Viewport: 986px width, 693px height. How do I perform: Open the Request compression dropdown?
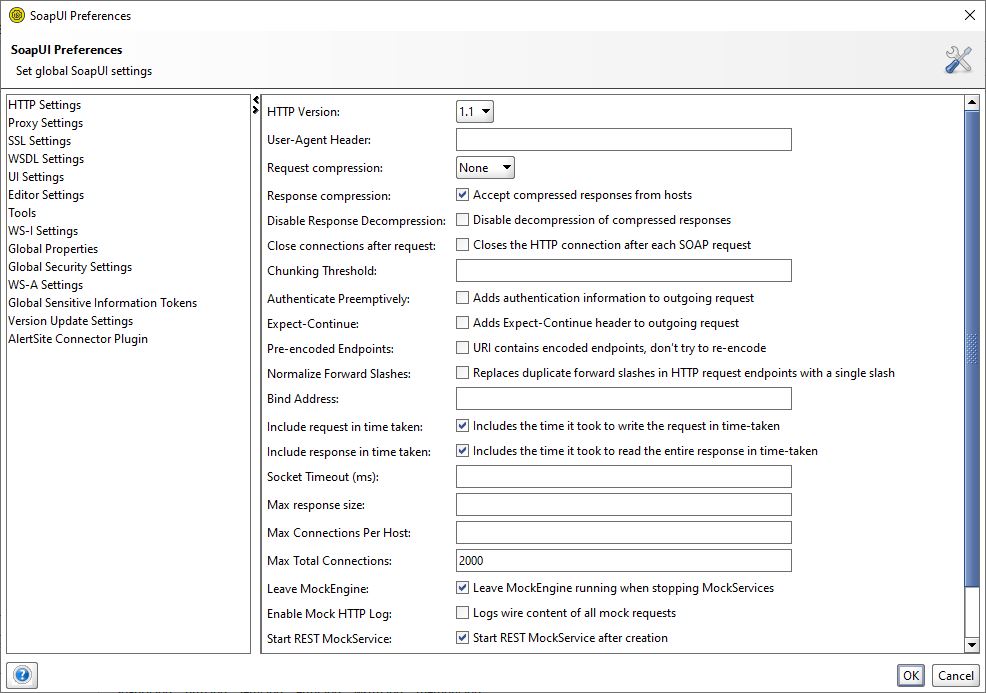485,168
